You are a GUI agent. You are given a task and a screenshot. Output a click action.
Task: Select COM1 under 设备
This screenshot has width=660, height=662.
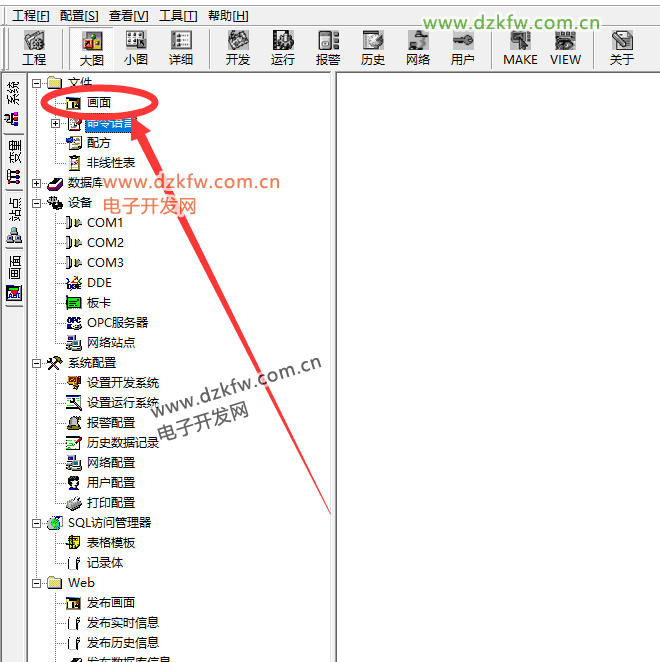(x=105, y=223)
